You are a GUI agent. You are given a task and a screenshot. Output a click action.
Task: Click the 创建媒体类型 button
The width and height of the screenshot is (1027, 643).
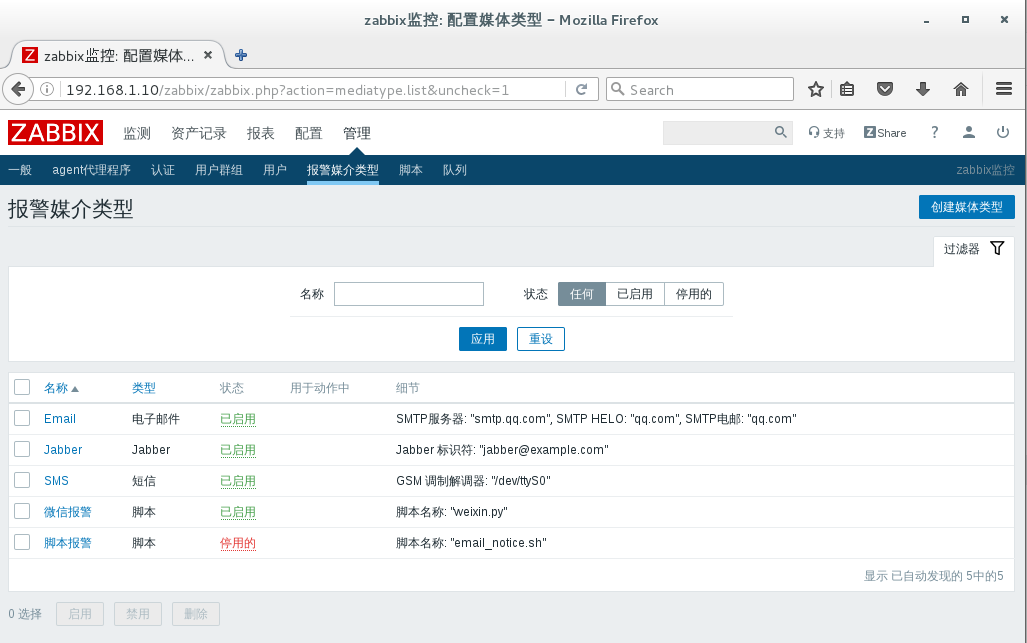[967, 207]
